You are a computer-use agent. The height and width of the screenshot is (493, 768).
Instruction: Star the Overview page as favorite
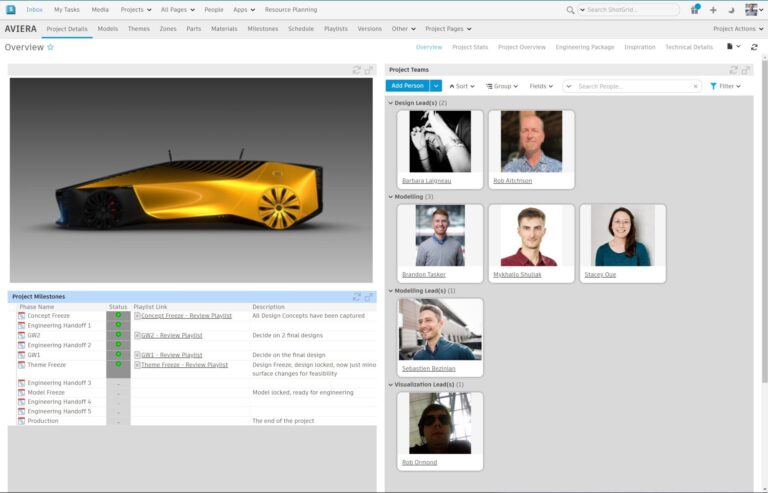point(51,47)
